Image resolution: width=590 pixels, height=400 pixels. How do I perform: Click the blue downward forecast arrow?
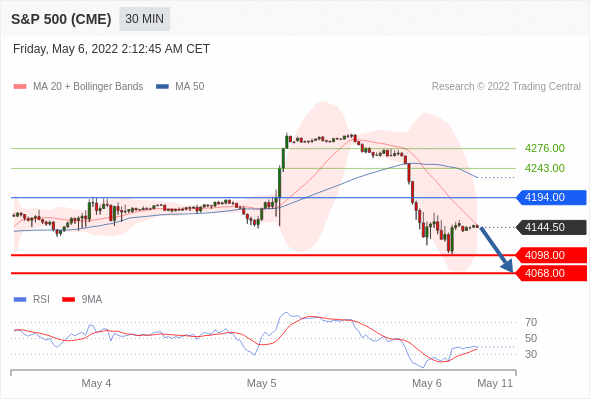496,249
